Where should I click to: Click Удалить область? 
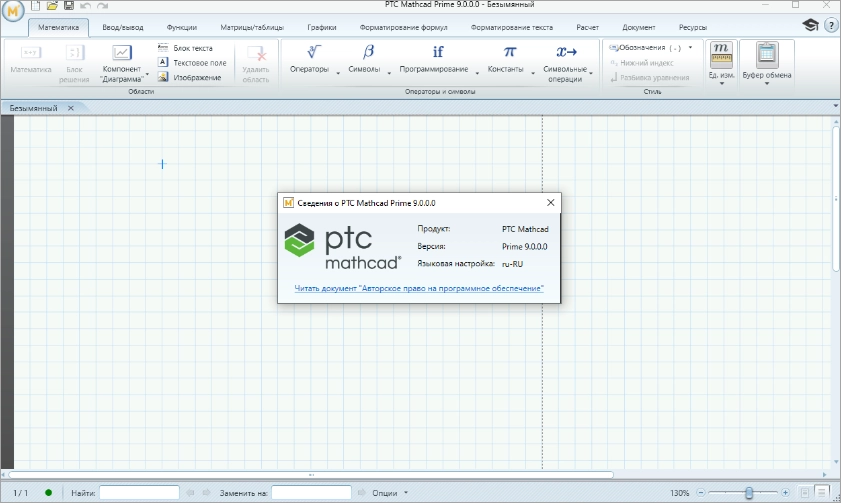coord(256,64)
